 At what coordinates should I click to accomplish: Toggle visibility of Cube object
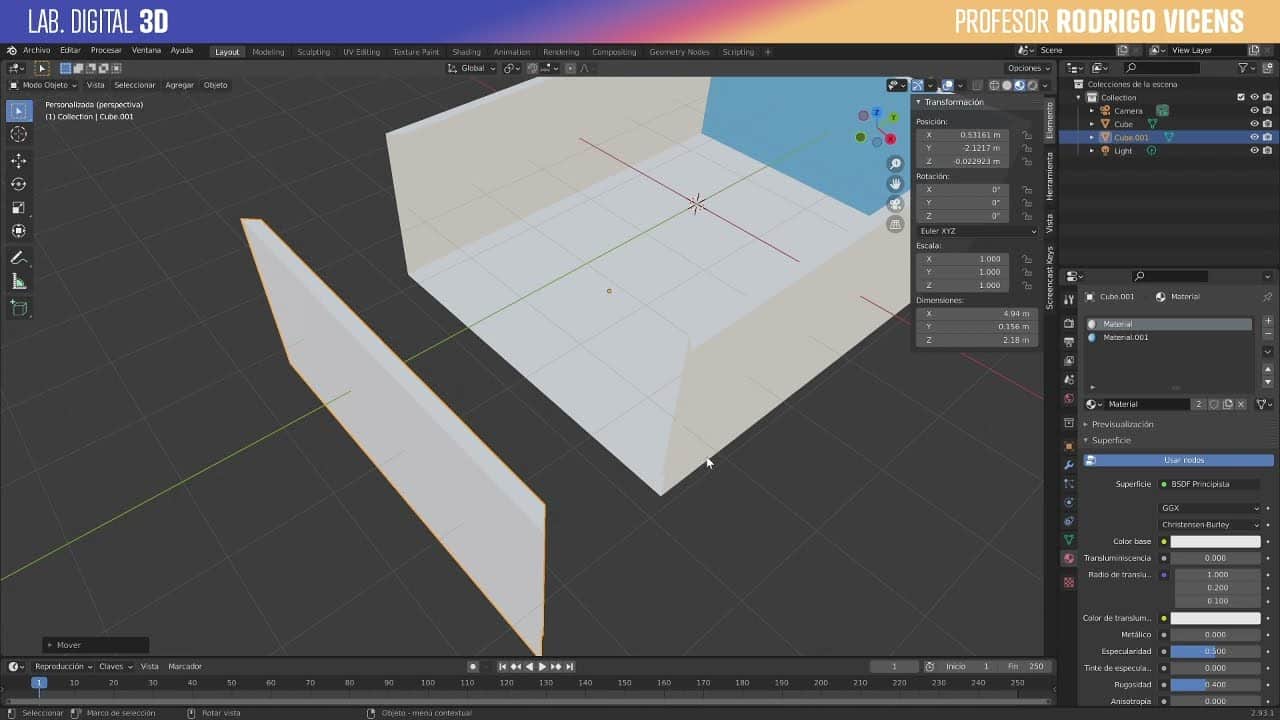coord(1254,124)
